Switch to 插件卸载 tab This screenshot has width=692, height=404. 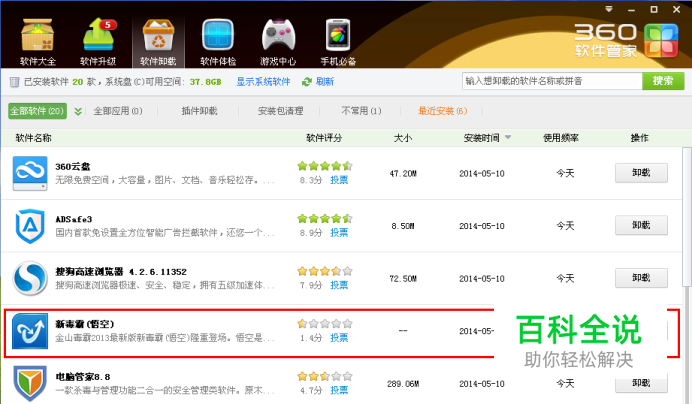pos(199,111)
